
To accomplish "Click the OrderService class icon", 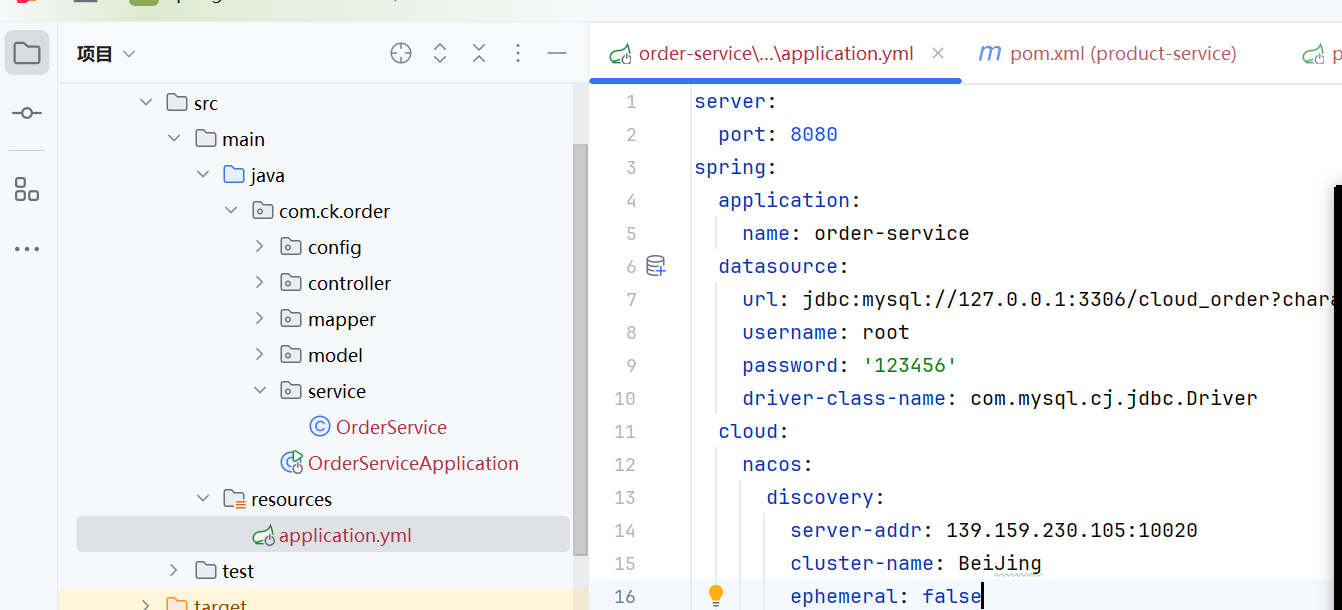I will (320, 427).
